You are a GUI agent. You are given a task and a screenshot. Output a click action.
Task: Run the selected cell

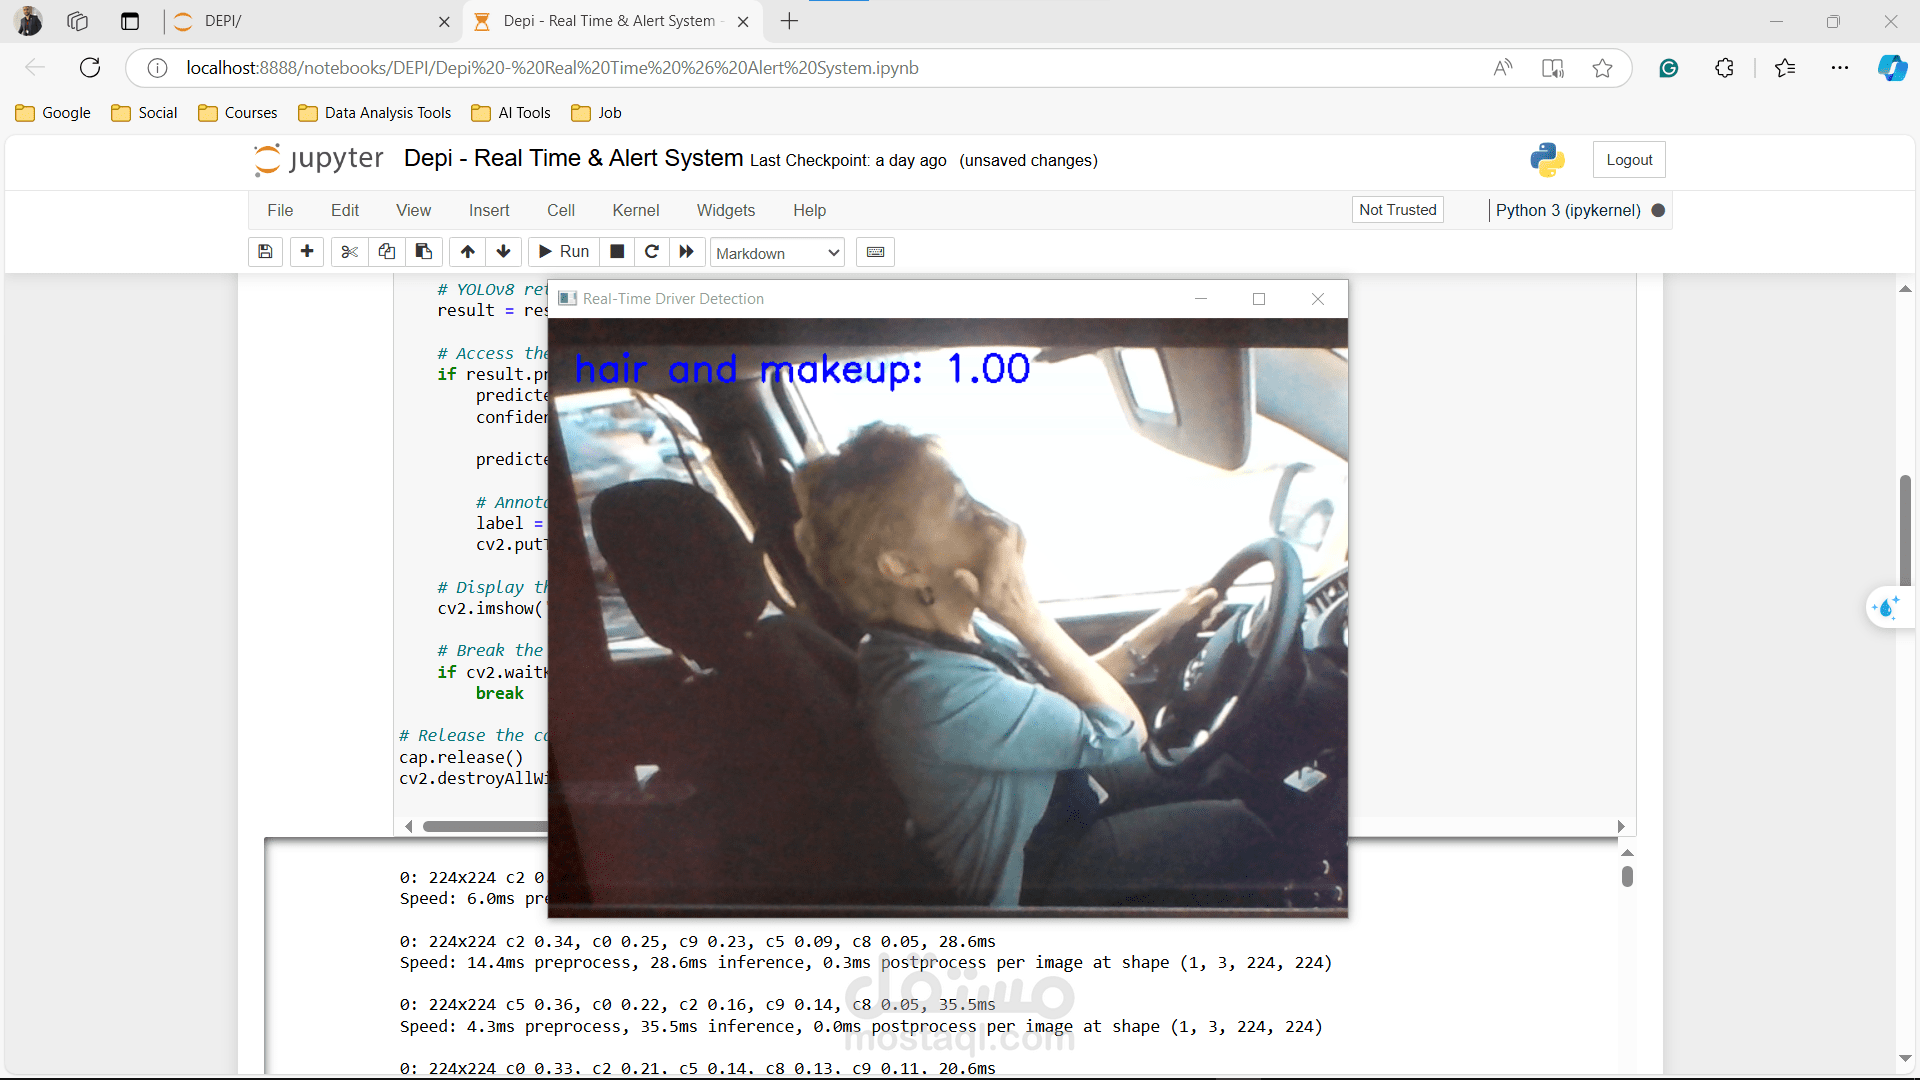click(x=564, y=252)
